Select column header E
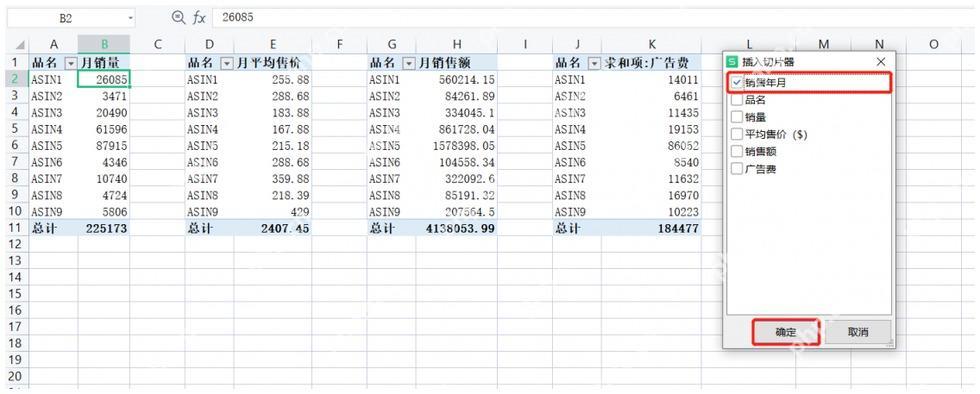 point(273,44)
